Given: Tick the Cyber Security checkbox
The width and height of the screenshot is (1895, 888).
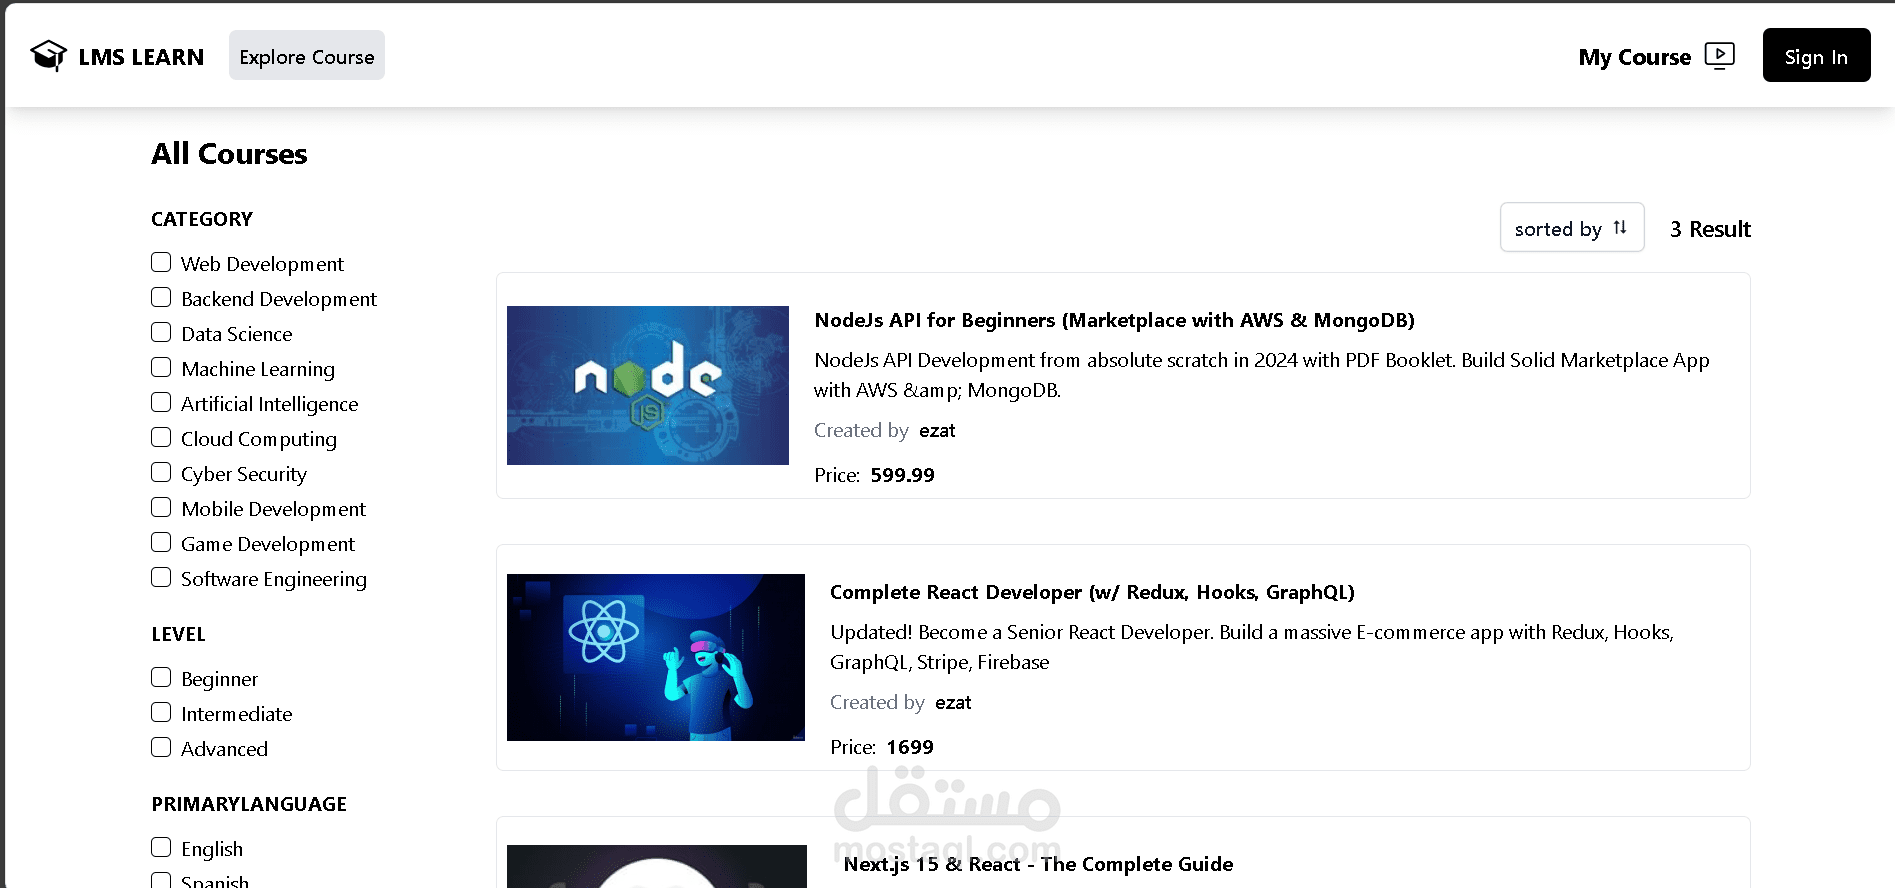Looking at the screenshot, I should click(x=161, y=472).
